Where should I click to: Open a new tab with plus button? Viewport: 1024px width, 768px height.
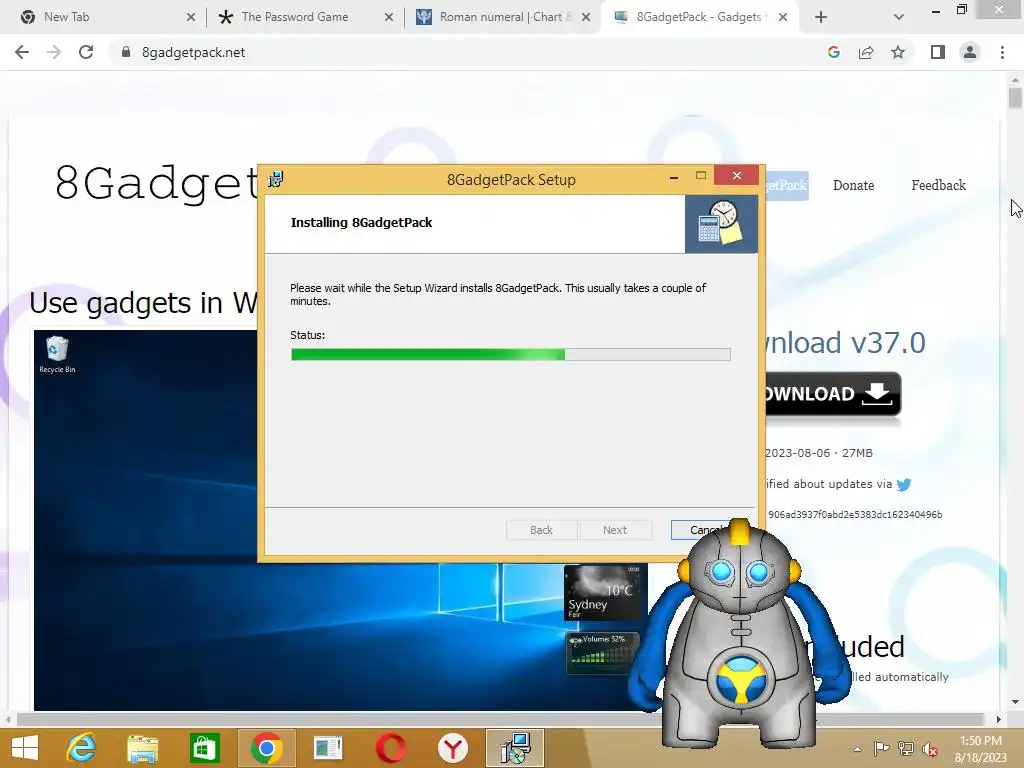(x=821, y=17)
